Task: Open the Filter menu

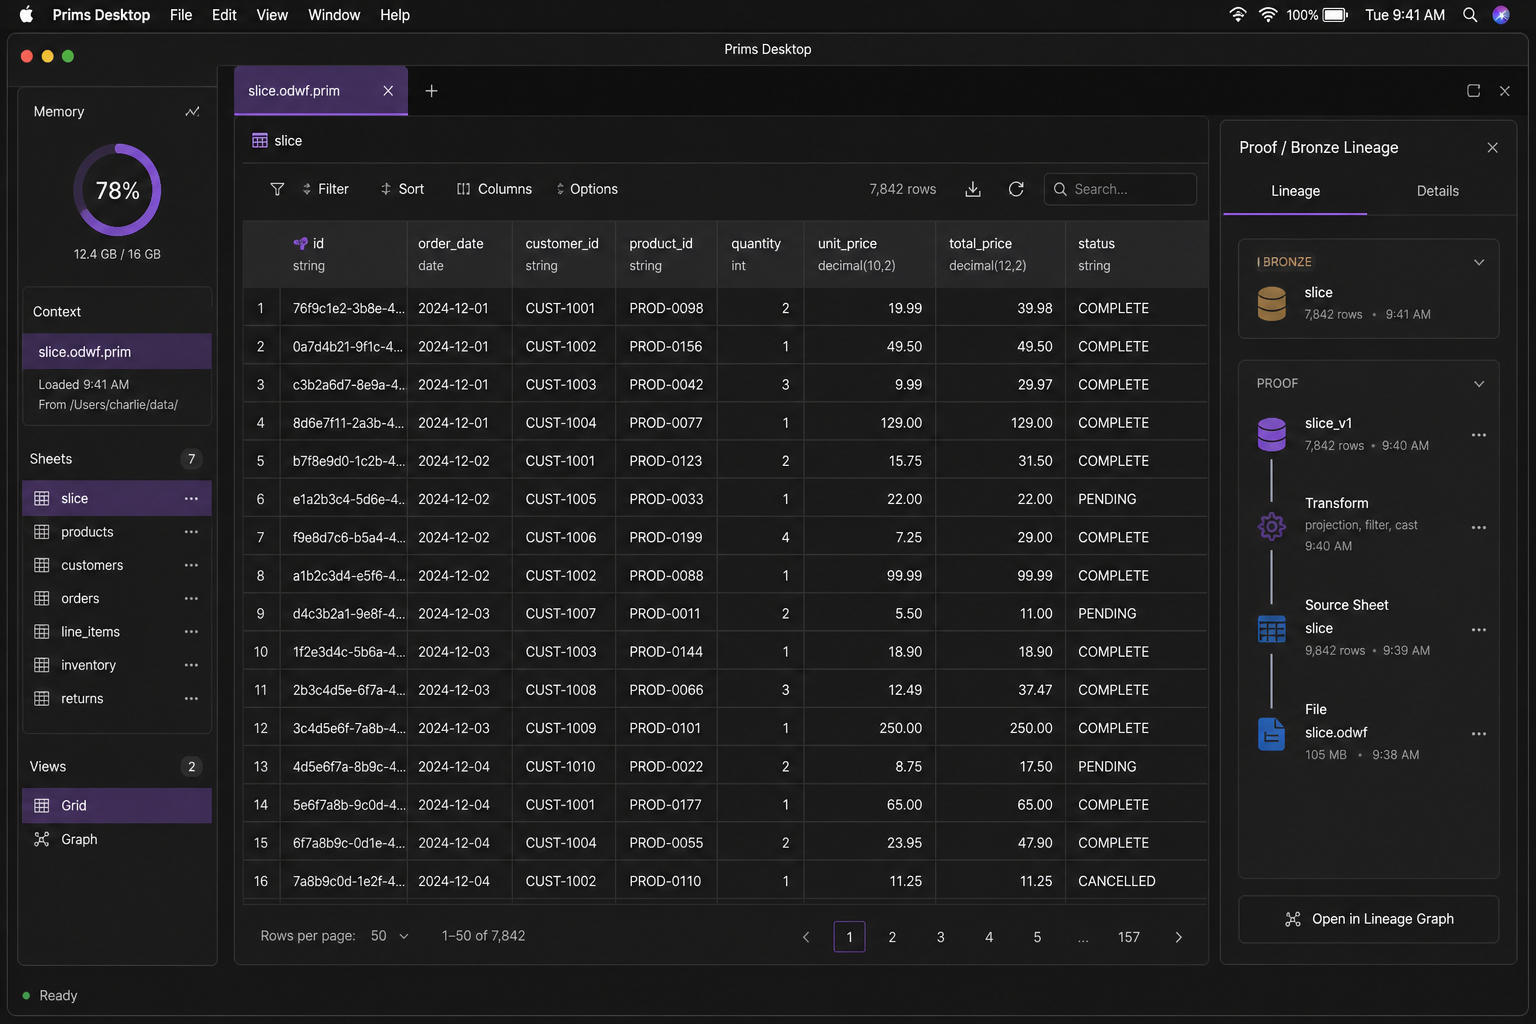Action: [325, 189]
